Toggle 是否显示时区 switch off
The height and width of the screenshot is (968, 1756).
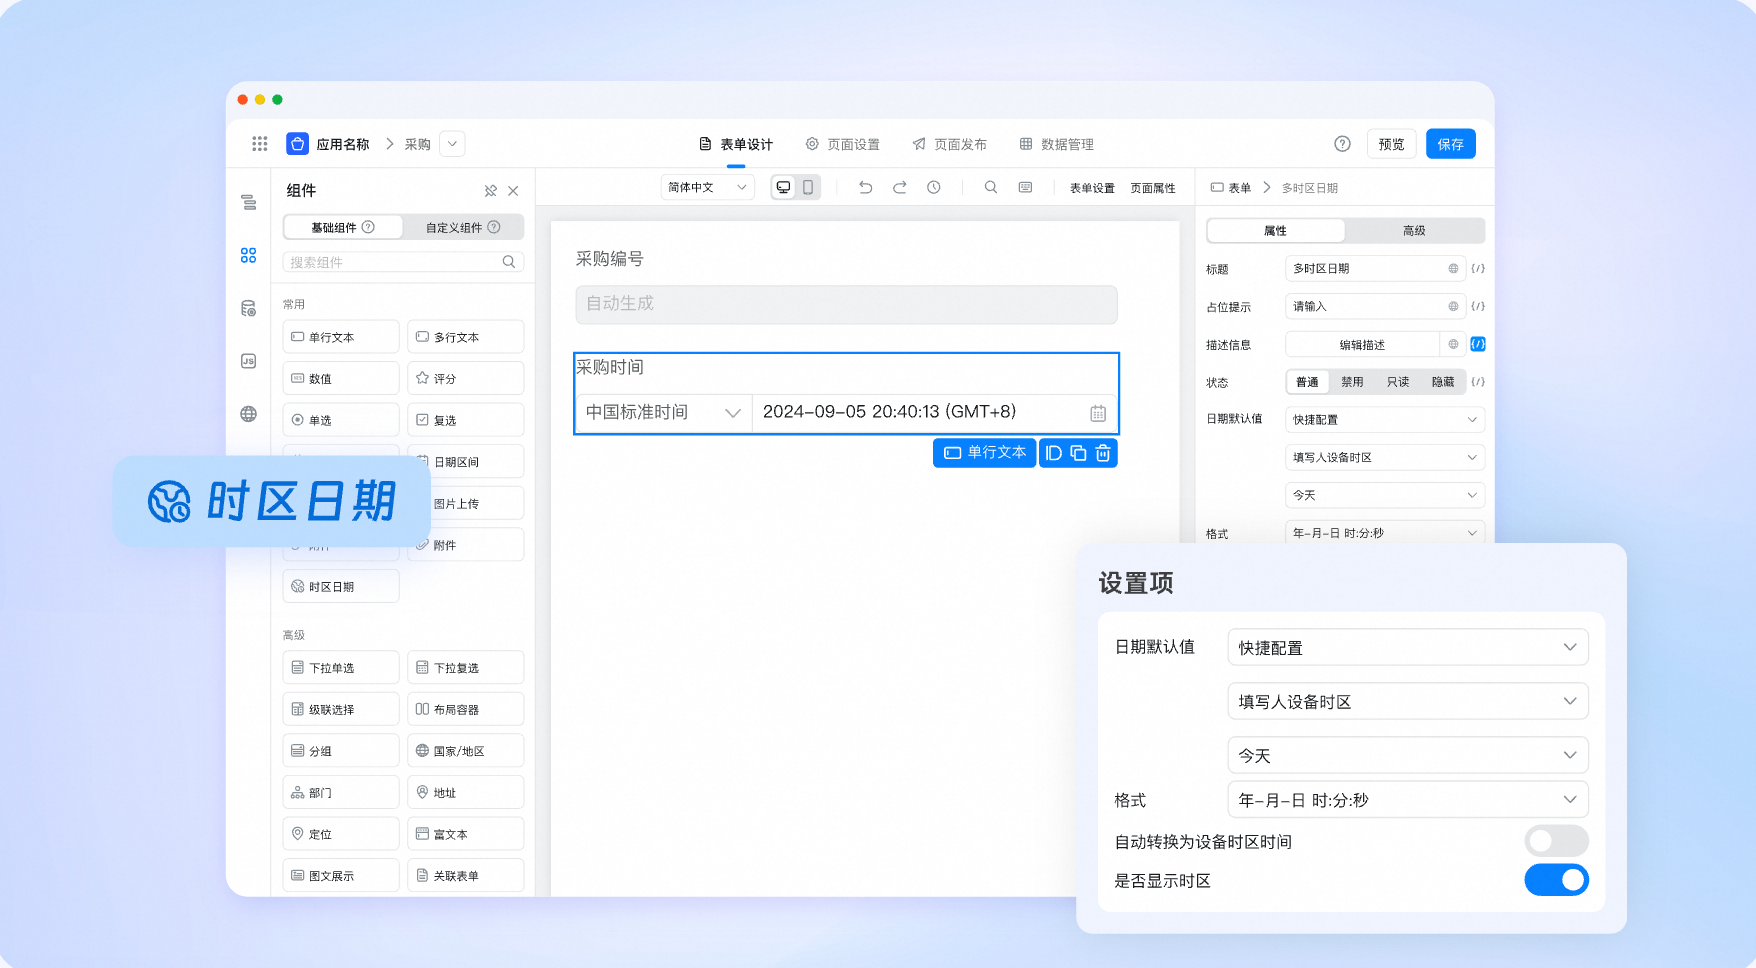pos(1556,880)
